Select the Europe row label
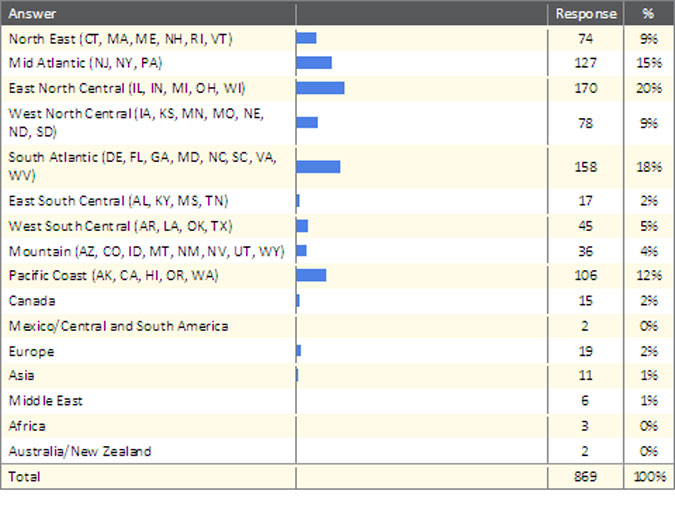 (31, 351)
